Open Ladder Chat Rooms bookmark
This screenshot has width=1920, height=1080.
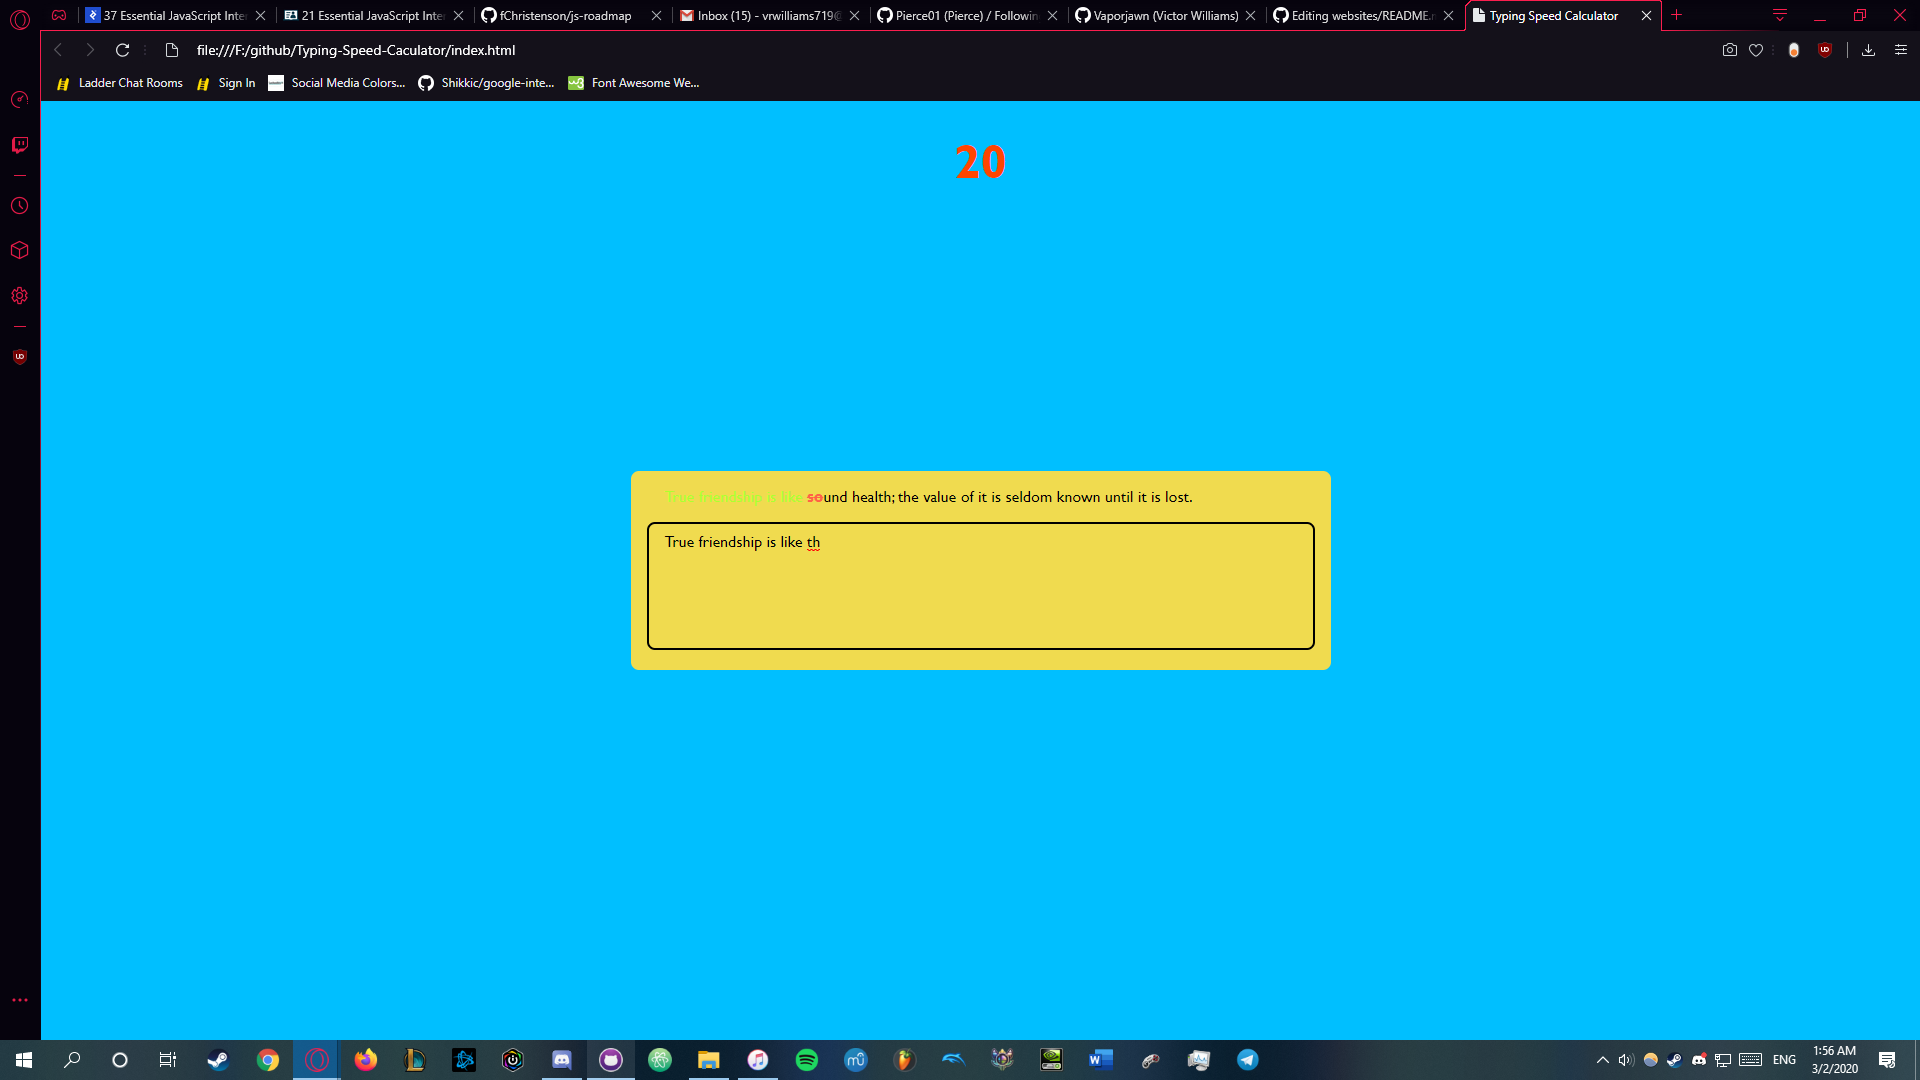point(120,83)
